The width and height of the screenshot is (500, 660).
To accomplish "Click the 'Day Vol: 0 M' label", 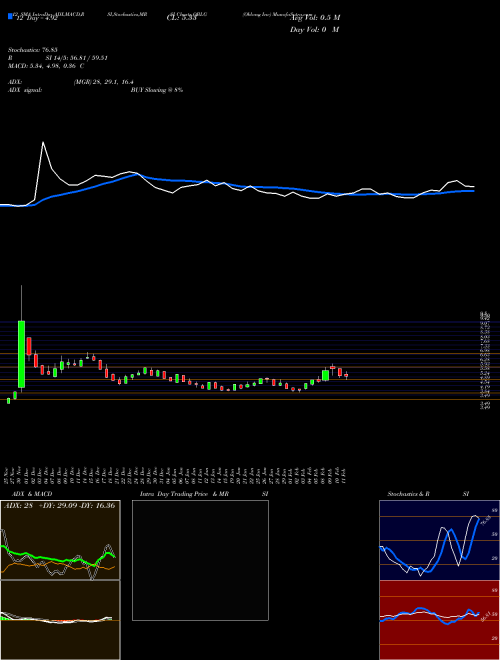I will pyautogui.click(x=314, y=30).
